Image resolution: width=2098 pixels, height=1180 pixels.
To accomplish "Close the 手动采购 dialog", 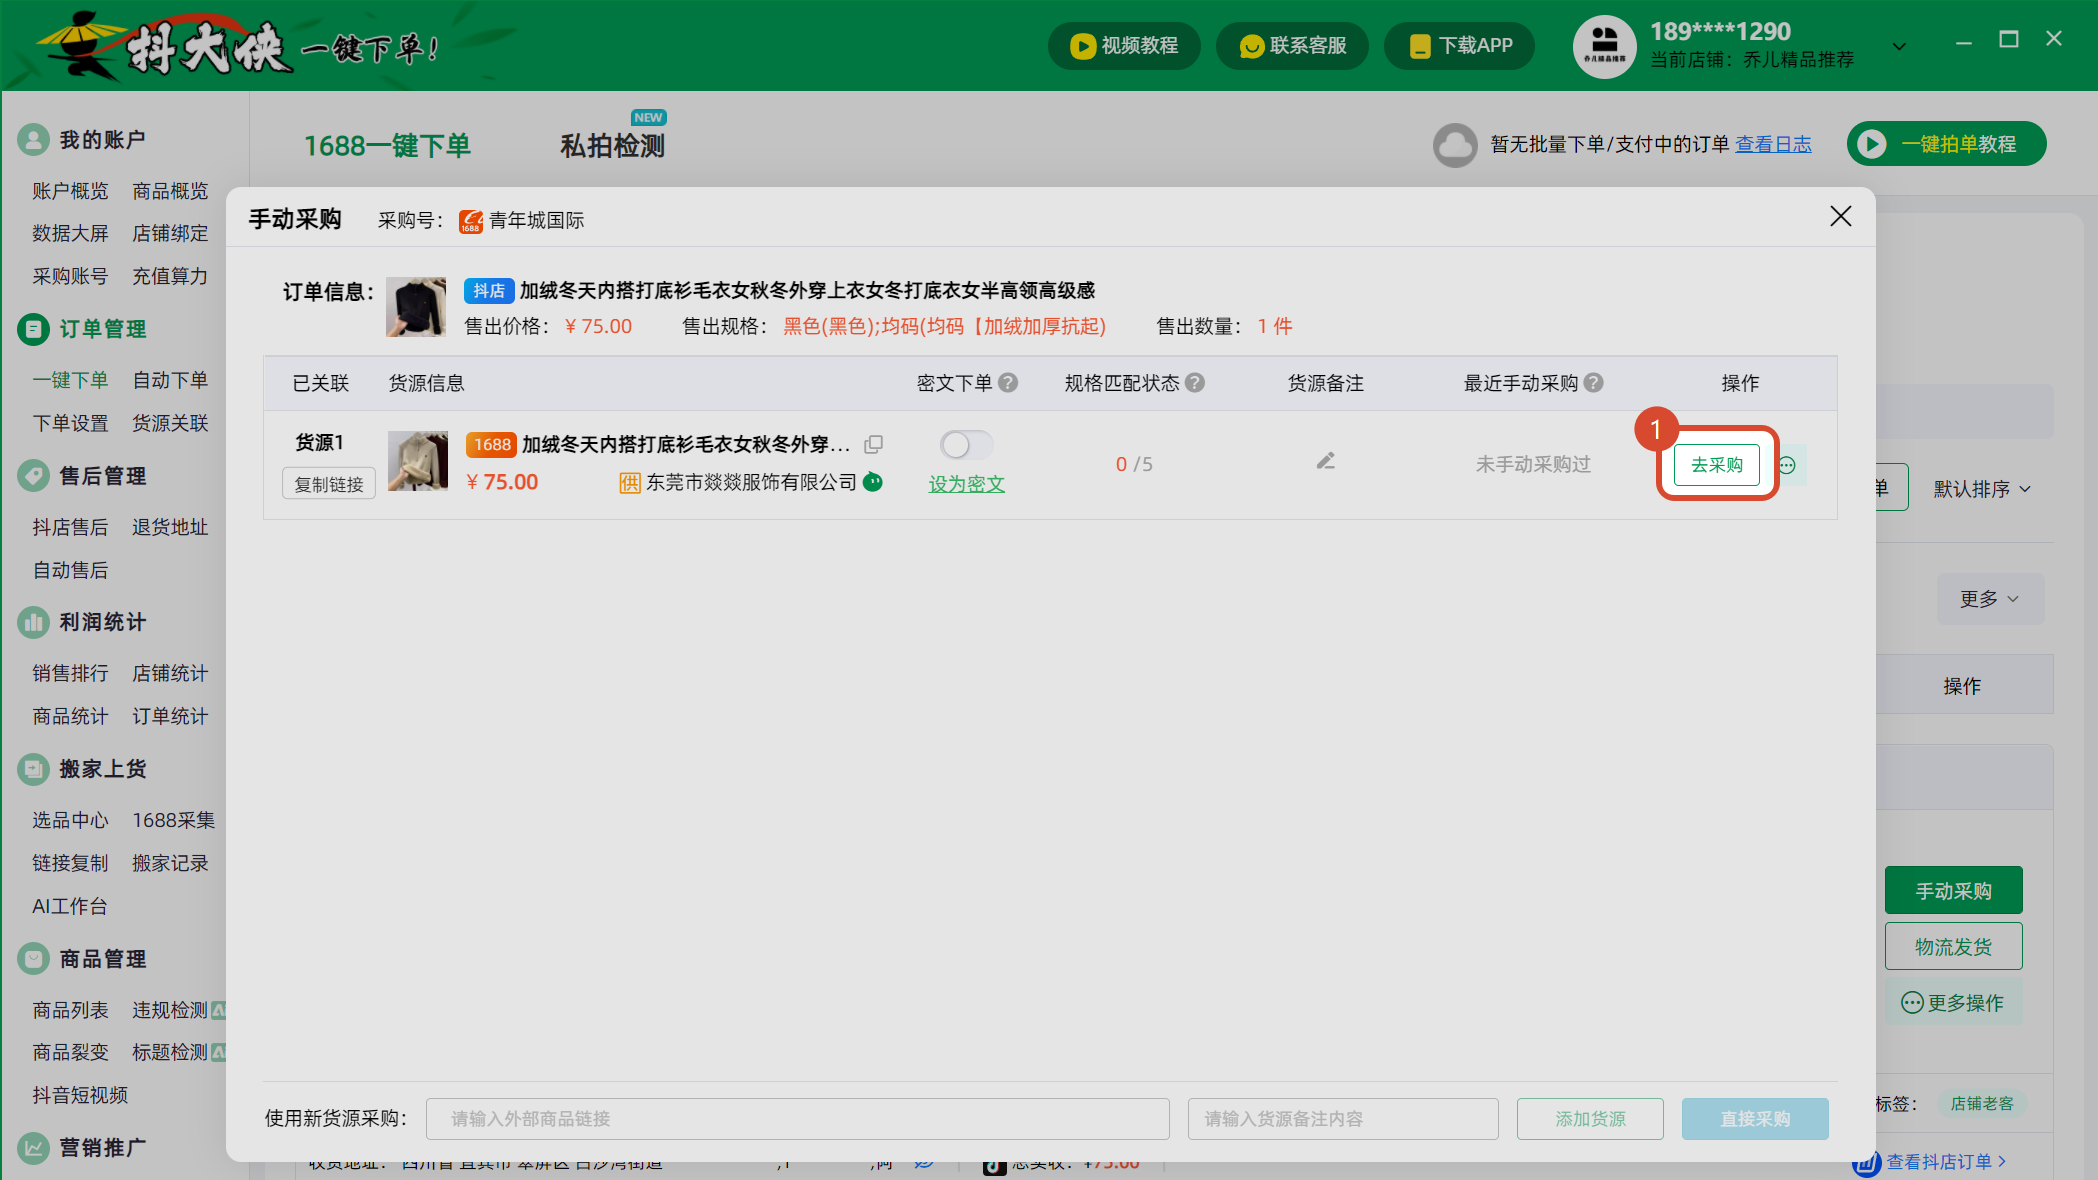I will point(1840,216).
